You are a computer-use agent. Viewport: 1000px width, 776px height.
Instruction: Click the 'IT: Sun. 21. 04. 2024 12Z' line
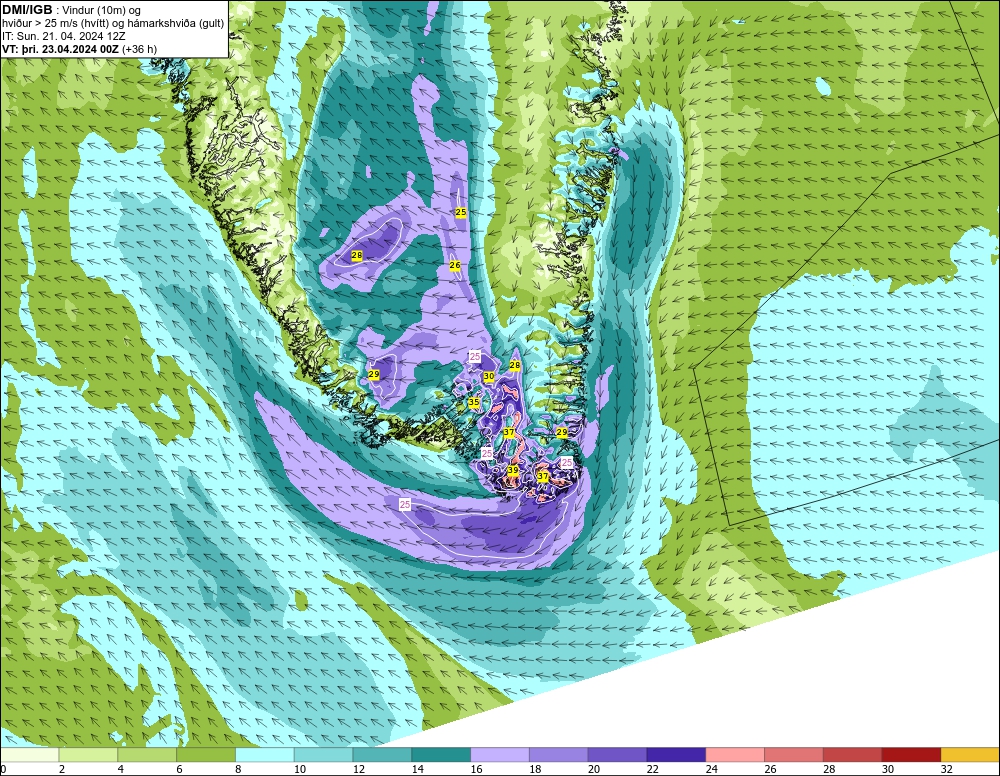click(64, 36)
